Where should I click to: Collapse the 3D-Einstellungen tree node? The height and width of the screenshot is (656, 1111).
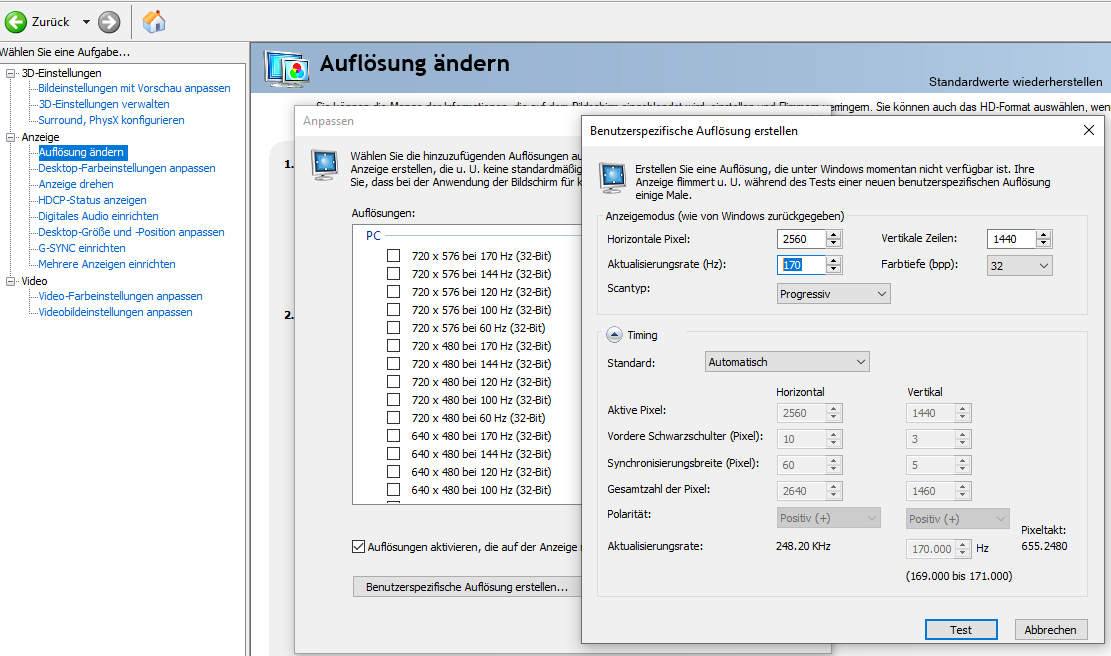[x=11, y=73]
